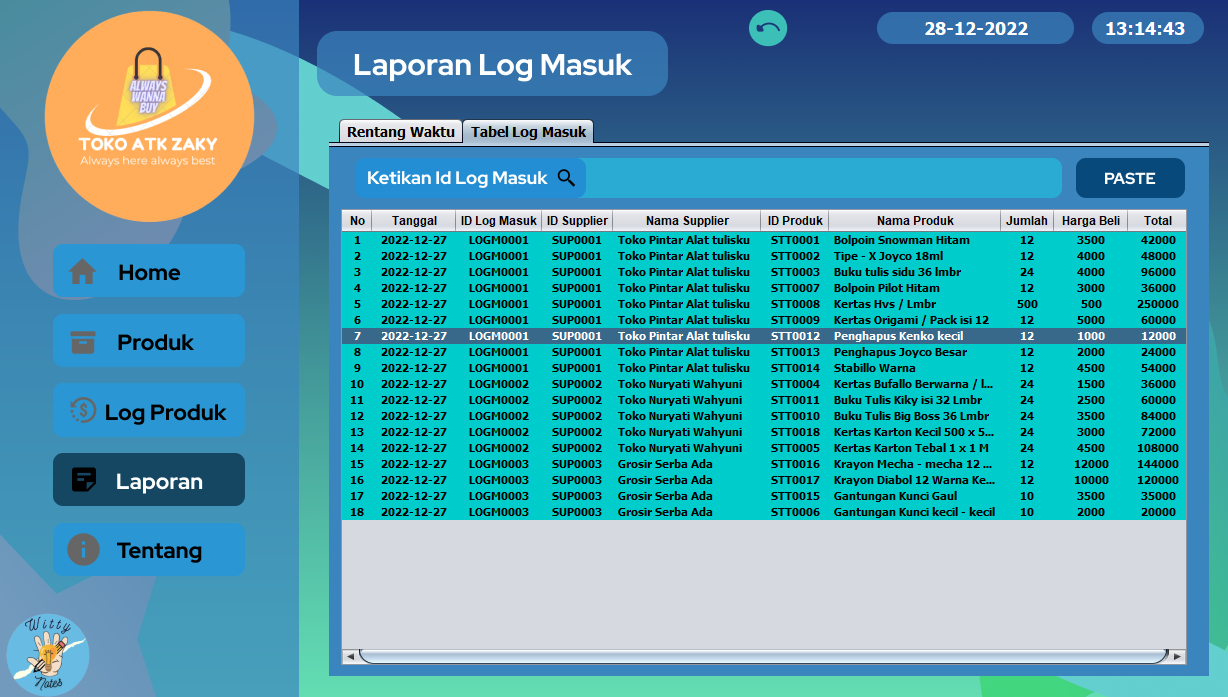This screenshot has height=697, width=1228.
Task: Click the house icon beside Home
Action: [x=83, y=272]
